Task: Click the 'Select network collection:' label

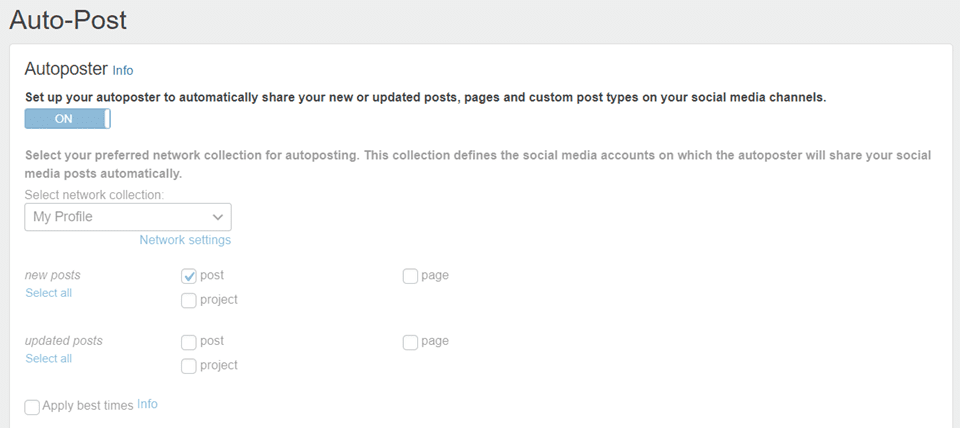Action: point(94,194)
